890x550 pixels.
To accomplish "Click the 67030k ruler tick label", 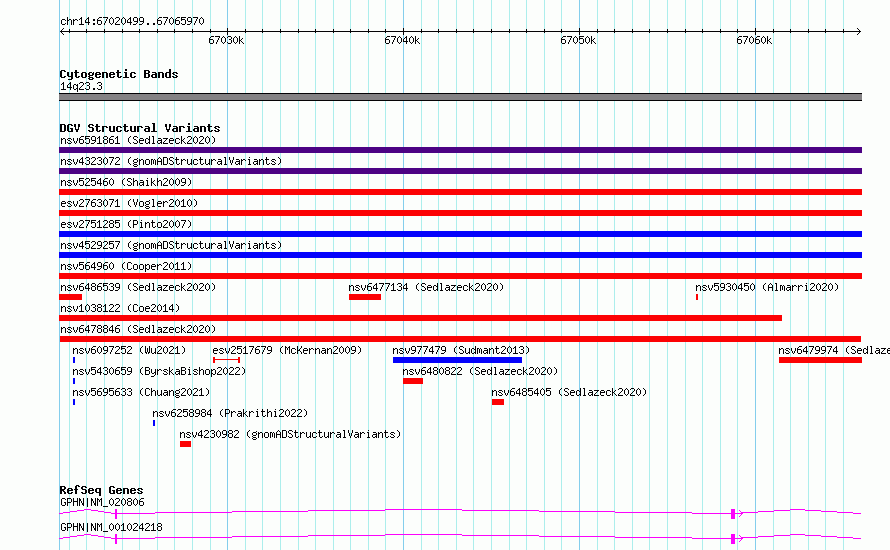I will pyautogui.click(x=226, y=40).
